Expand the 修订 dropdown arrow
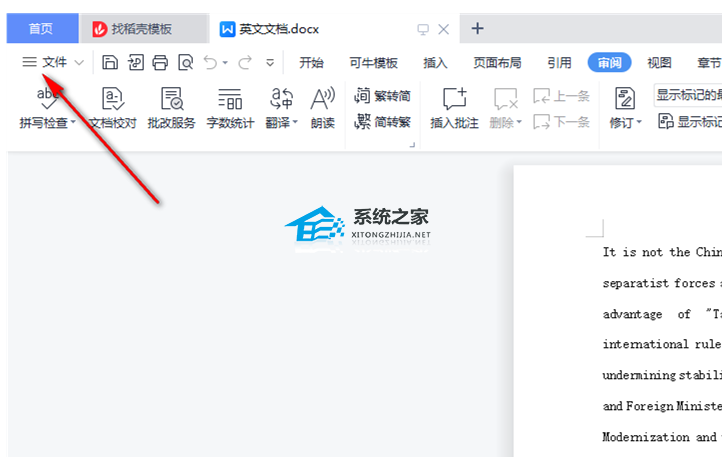 [x=639, y=122]
